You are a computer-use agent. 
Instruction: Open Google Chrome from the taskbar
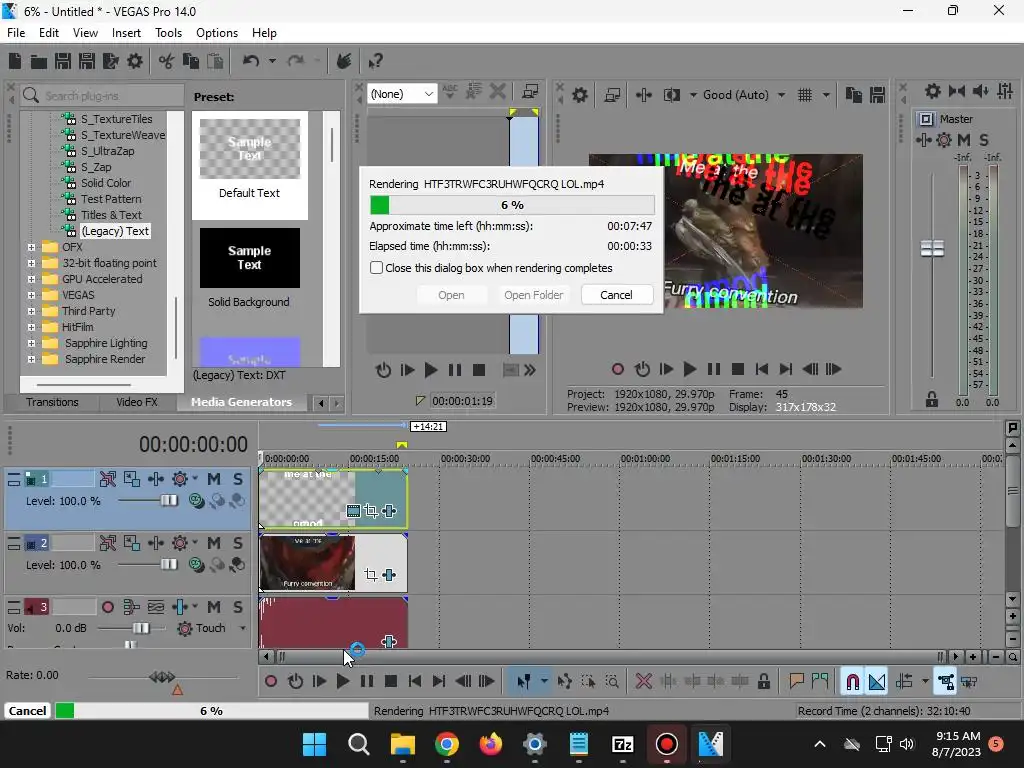pyautogui.click(x=447, y=744)
